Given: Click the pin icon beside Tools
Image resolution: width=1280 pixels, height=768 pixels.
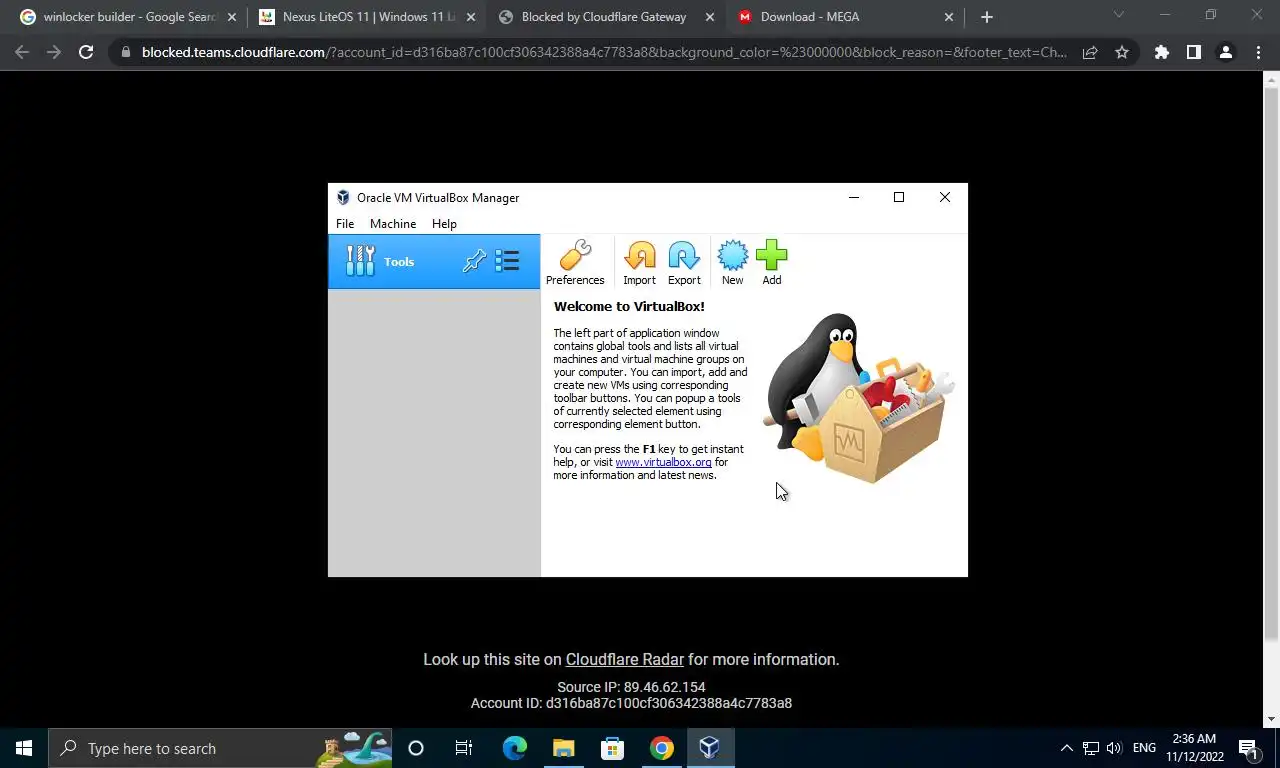Looking at the screenshot, I should [474, 261].
